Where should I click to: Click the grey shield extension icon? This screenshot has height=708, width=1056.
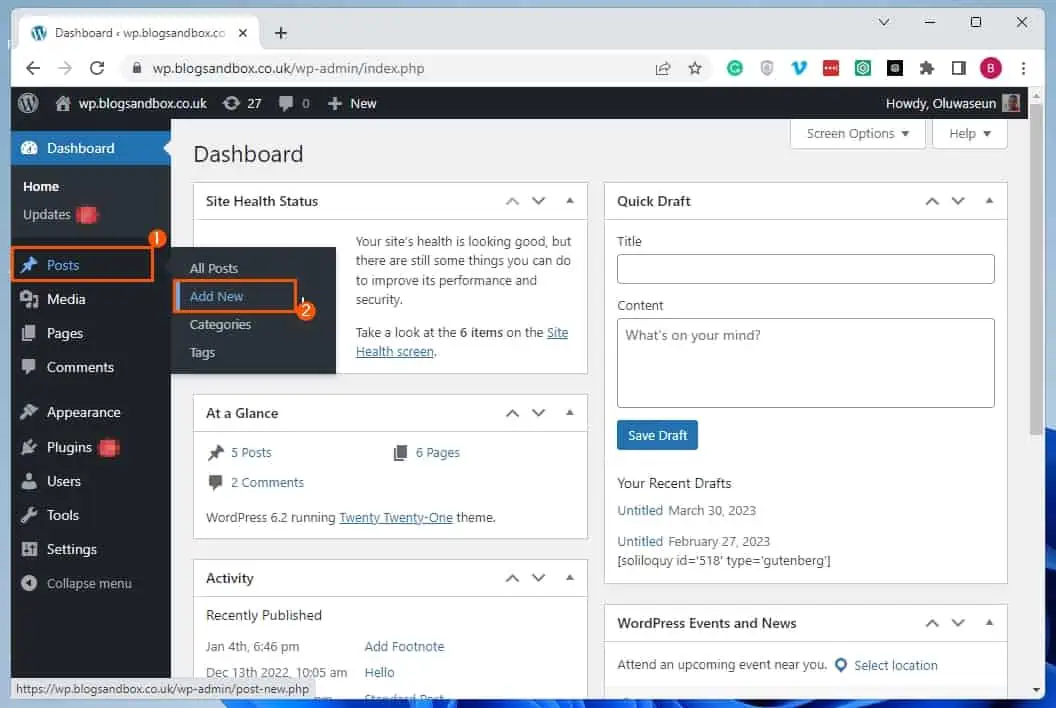[766, 68]
